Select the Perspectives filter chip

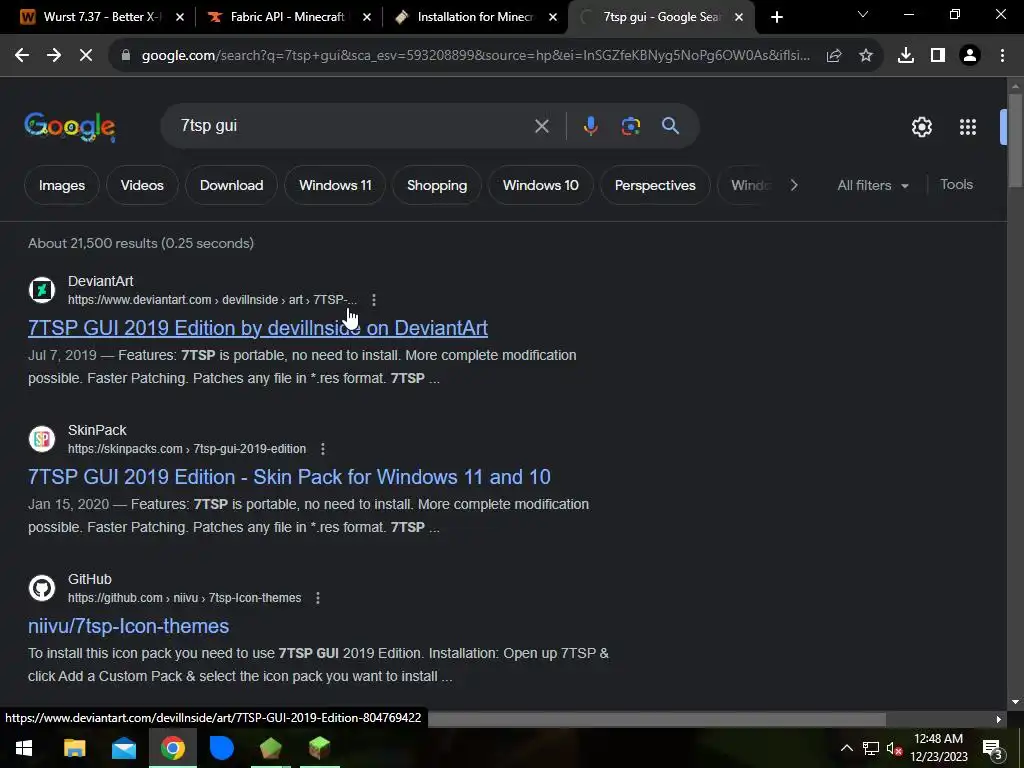coord(655,185)
